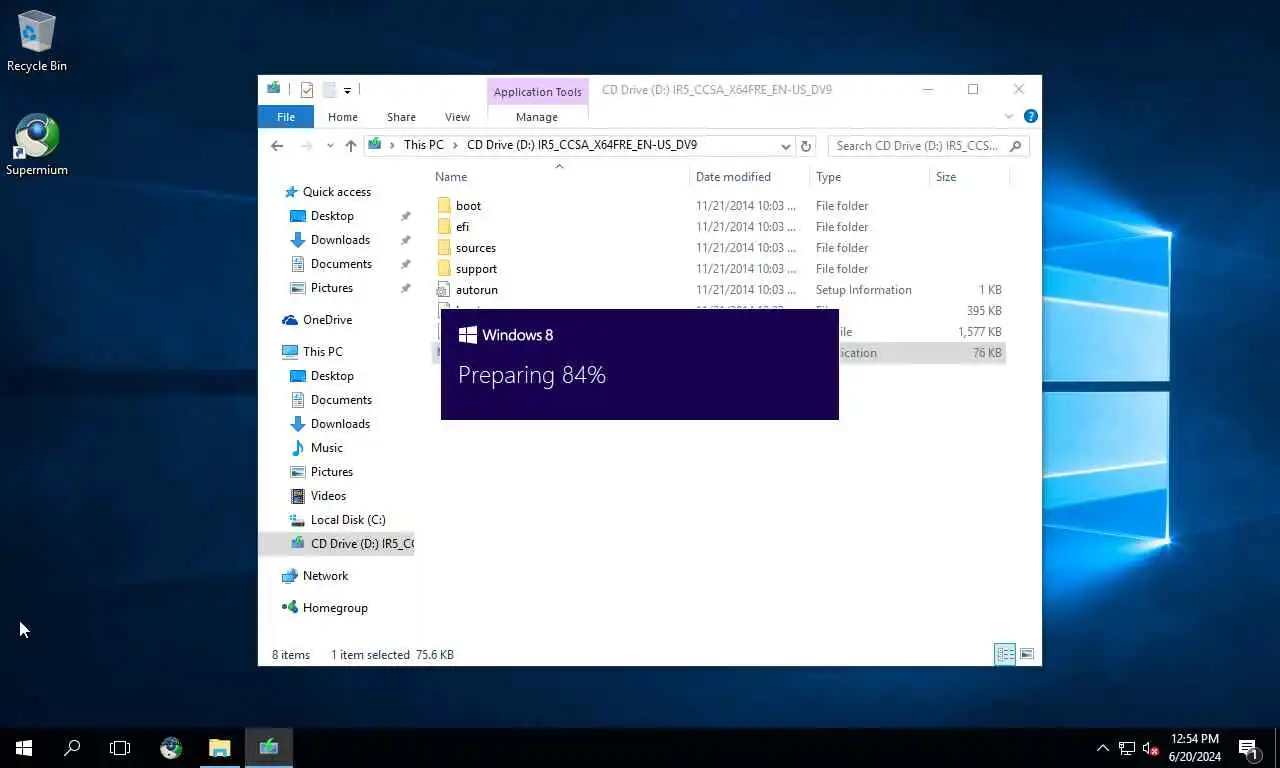The height and width of the screenshot is (768, 1280).
Task: Sort by the Type column header
Action: 828,177
